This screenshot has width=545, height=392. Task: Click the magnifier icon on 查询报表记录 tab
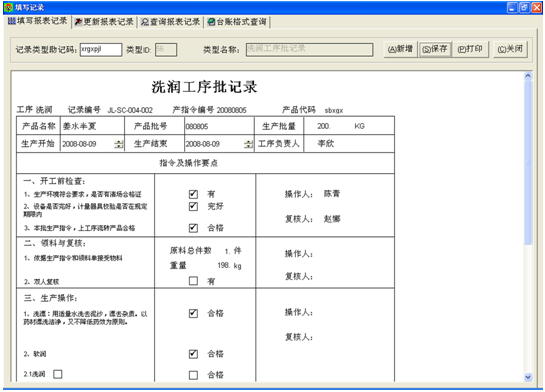pos(145,22)
